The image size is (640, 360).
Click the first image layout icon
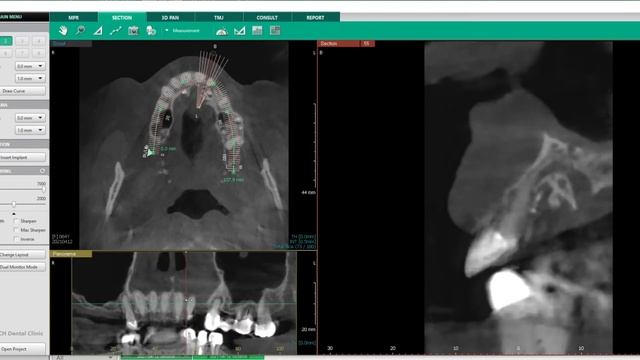257,31
